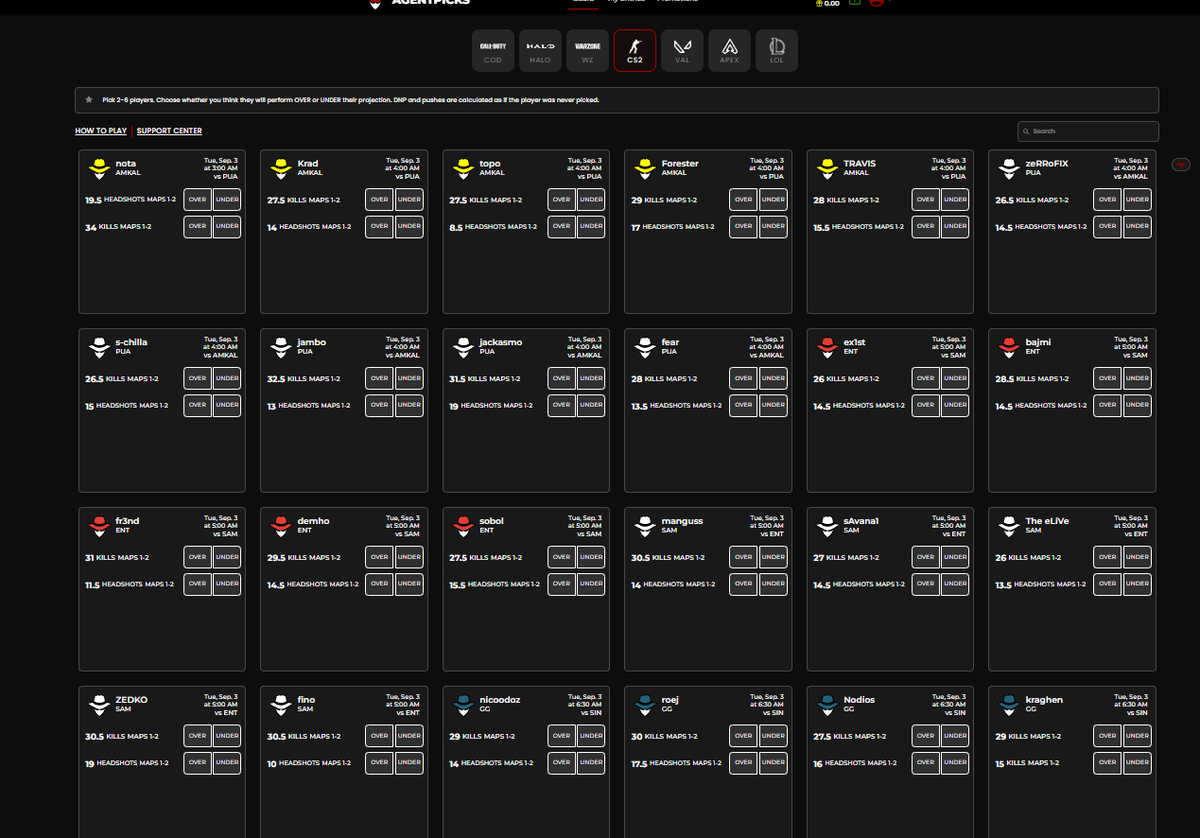Image resolution: width=1200 pixels, height=838 pixels.
Task: Select the CS2 game icon
Action: tap(634, 50)
